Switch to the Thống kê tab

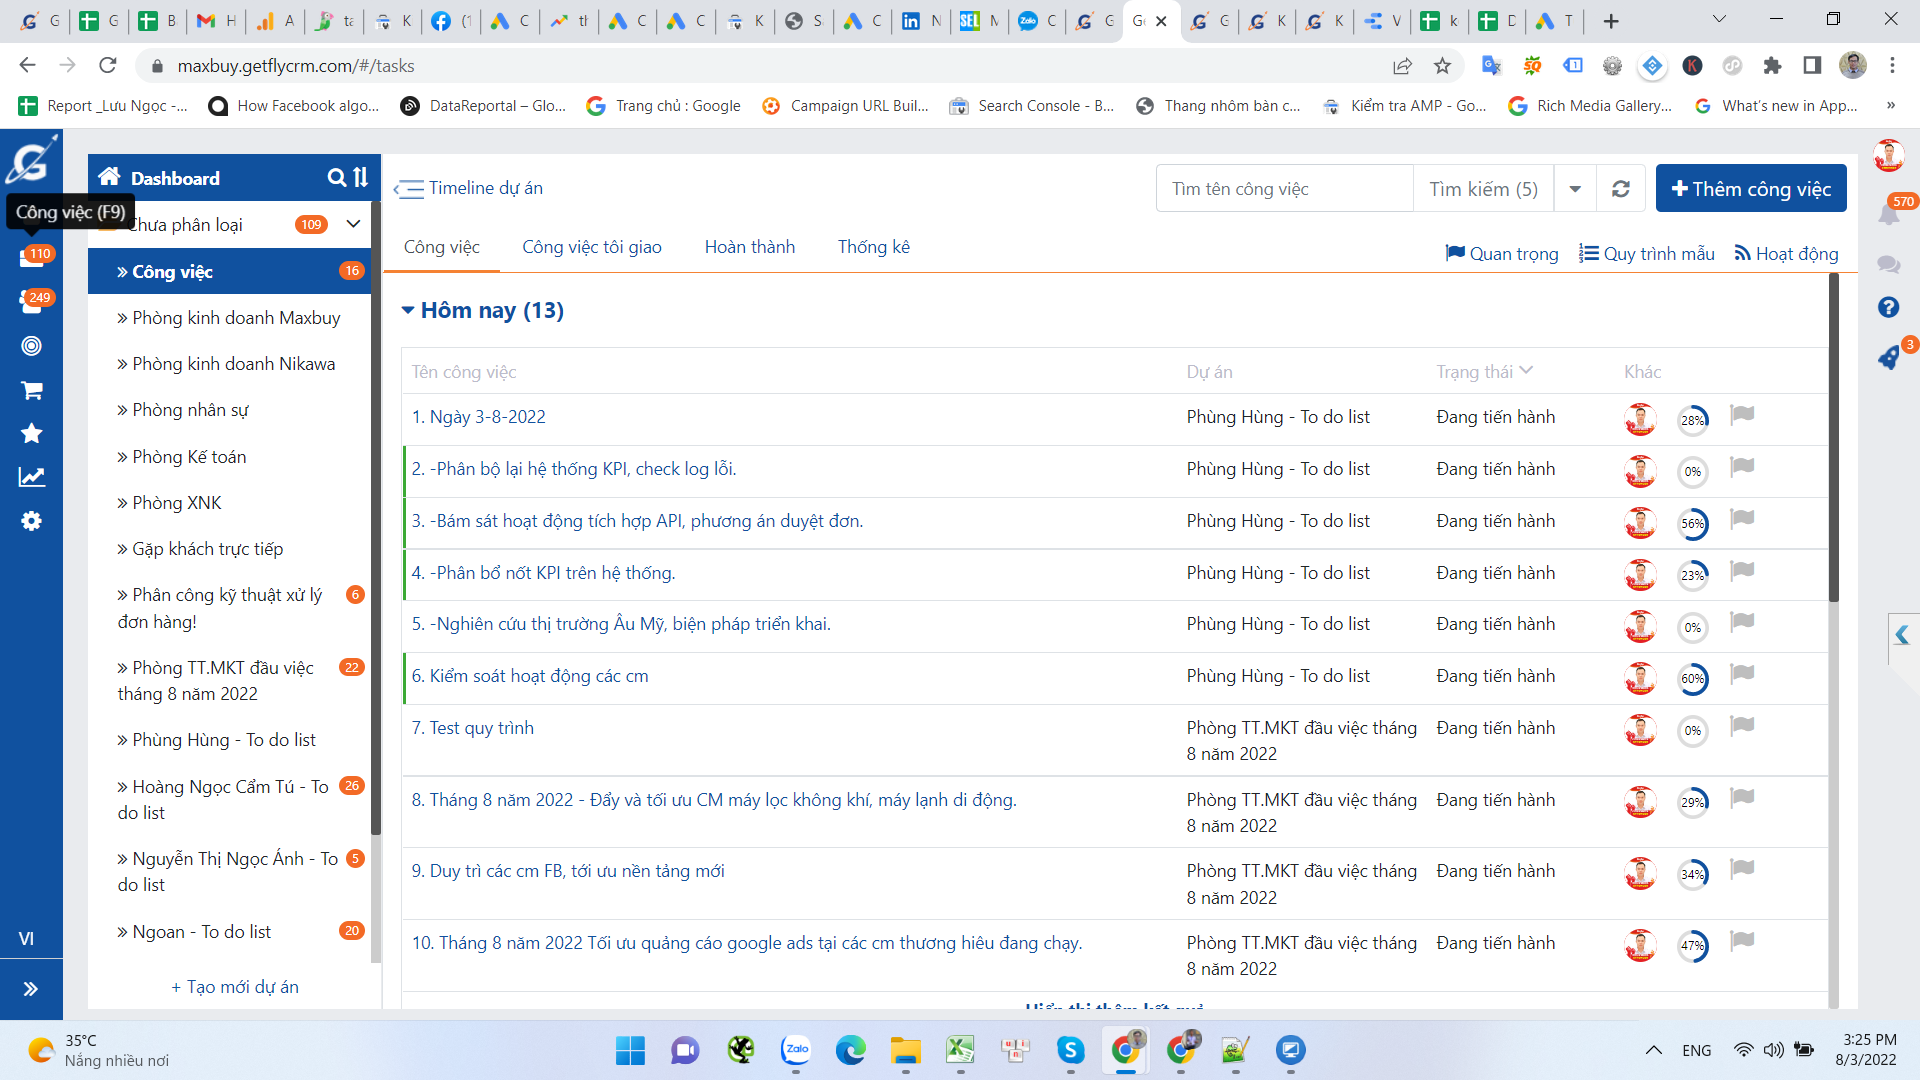tap(873, 247)
